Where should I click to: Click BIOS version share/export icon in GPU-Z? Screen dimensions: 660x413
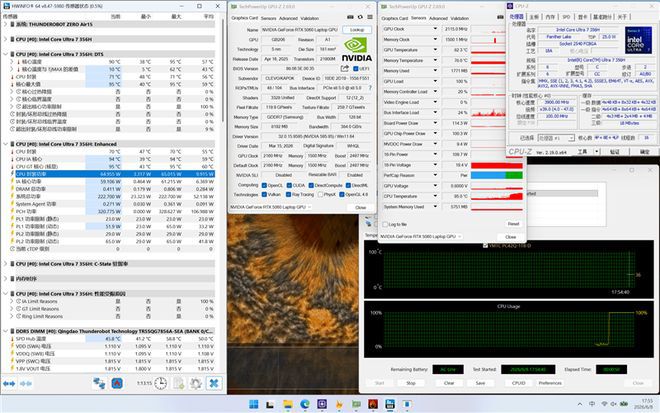(344, 68)
